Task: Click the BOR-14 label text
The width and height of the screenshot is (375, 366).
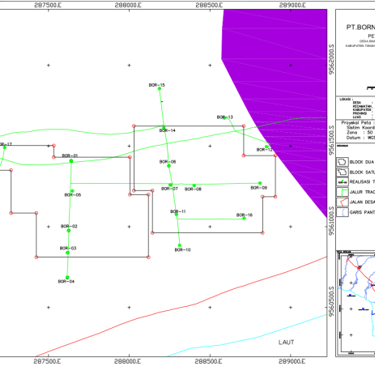Action: point(167,131)
